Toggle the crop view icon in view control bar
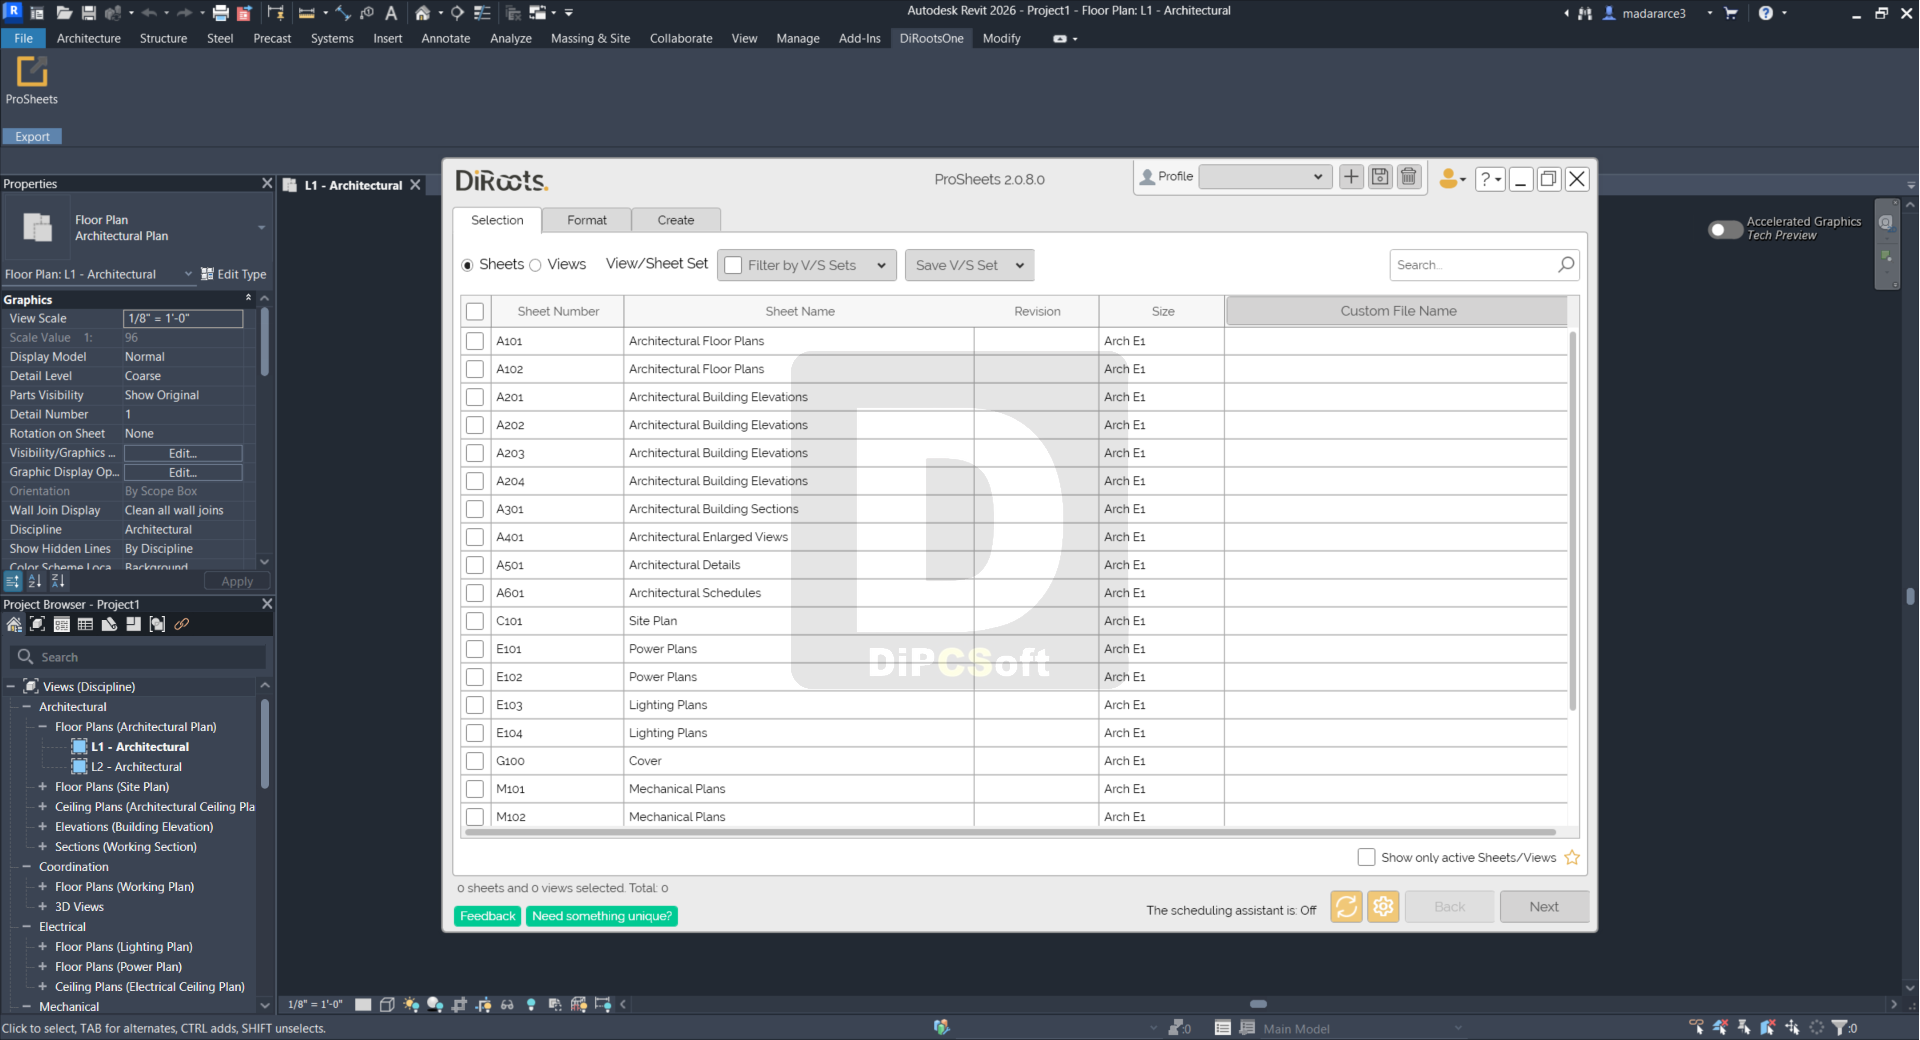Viewport: 1920px width, 1040px height. pyautogui.click(x=459, y=1005)
